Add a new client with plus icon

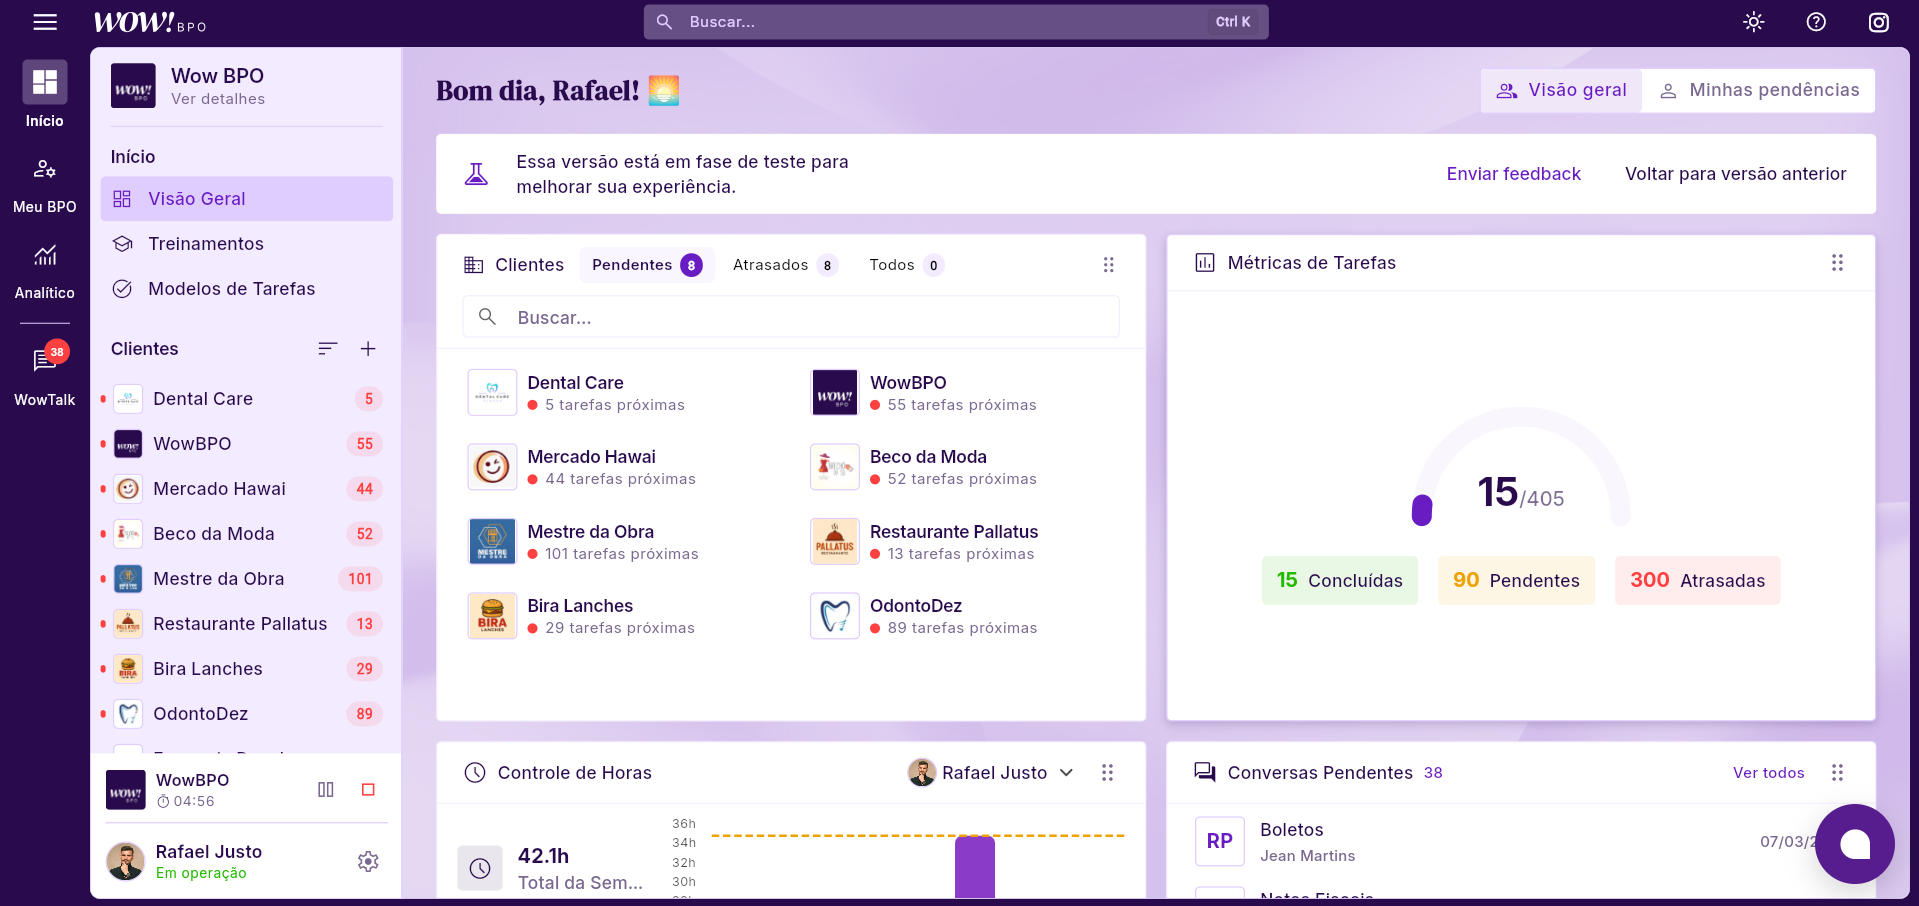coord(368,349)
